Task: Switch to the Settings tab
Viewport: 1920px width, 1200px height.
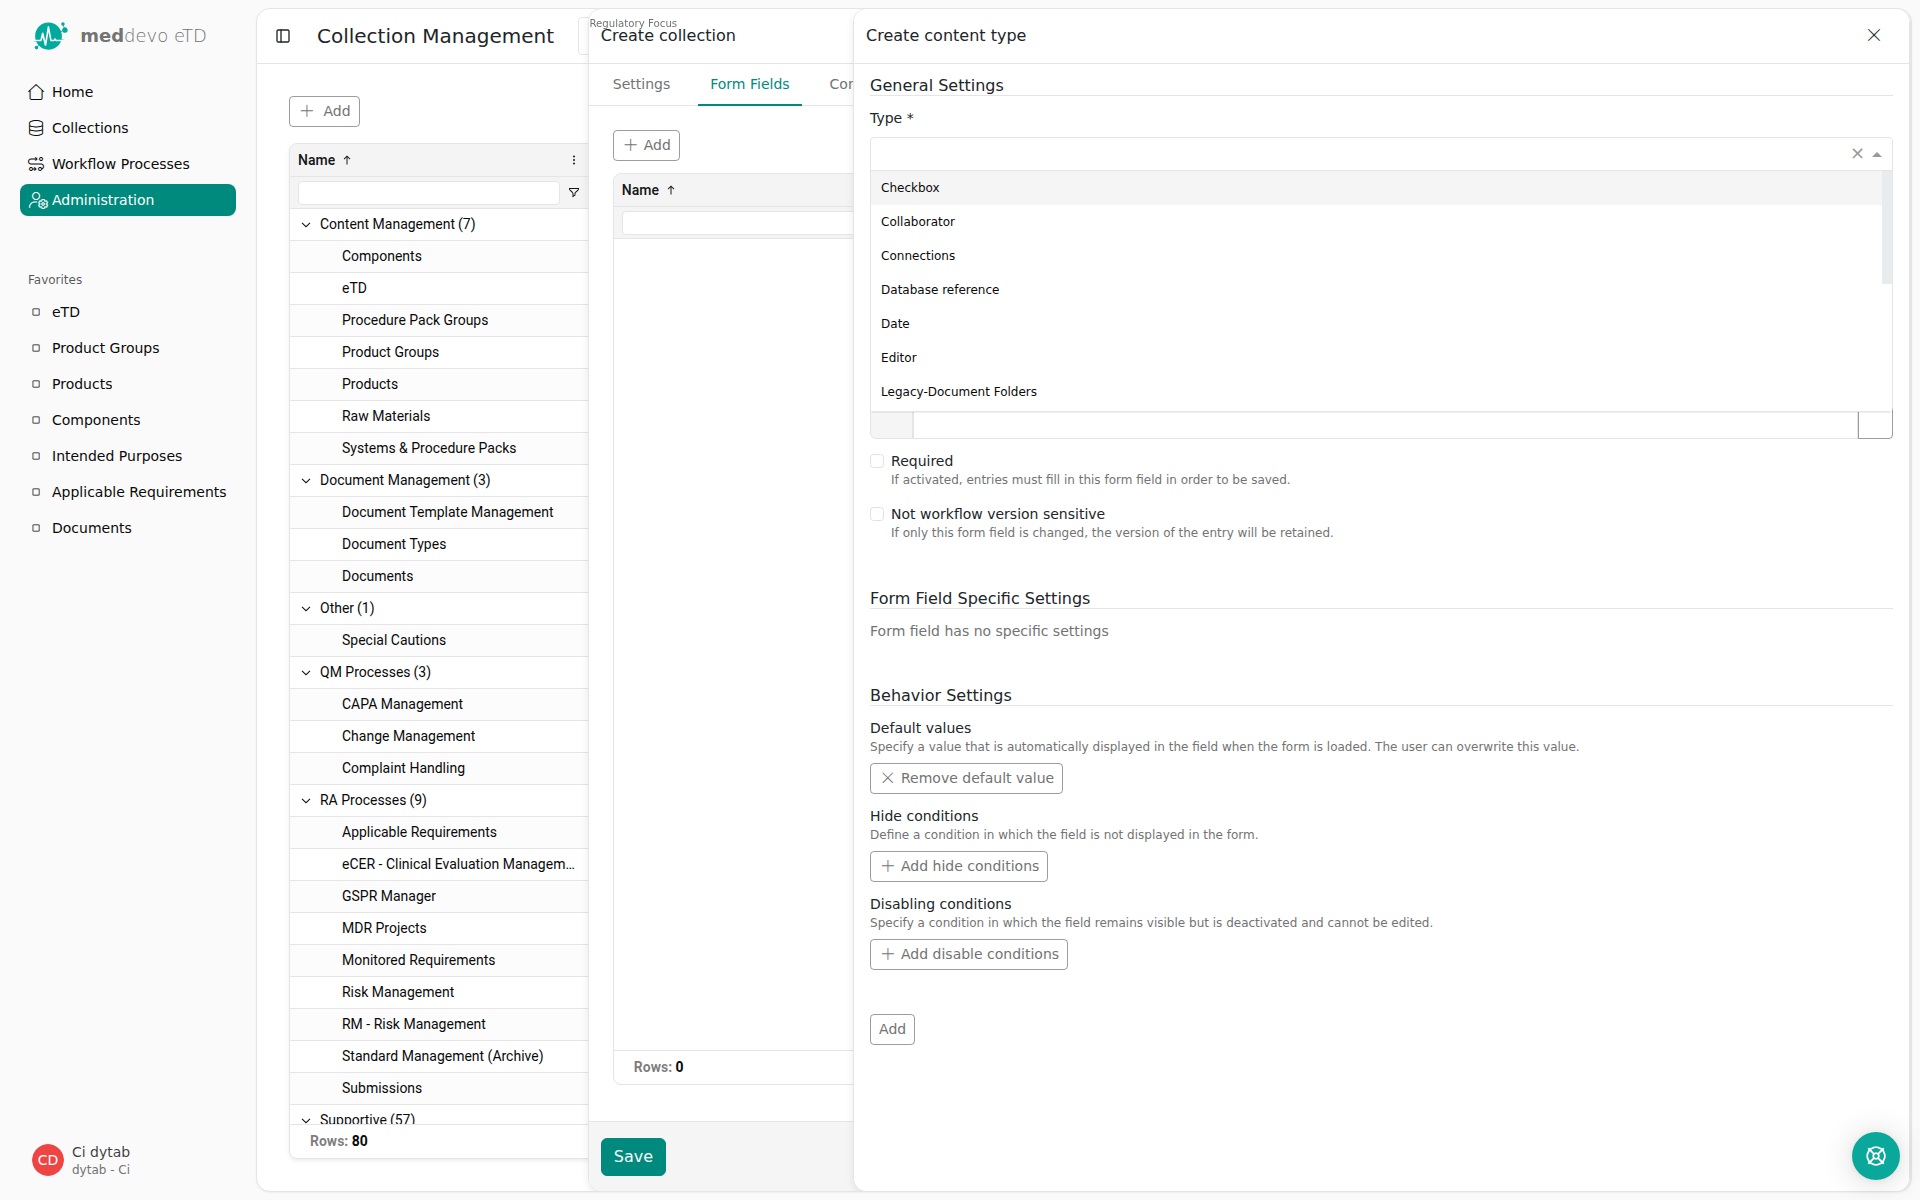Action: 641,84
